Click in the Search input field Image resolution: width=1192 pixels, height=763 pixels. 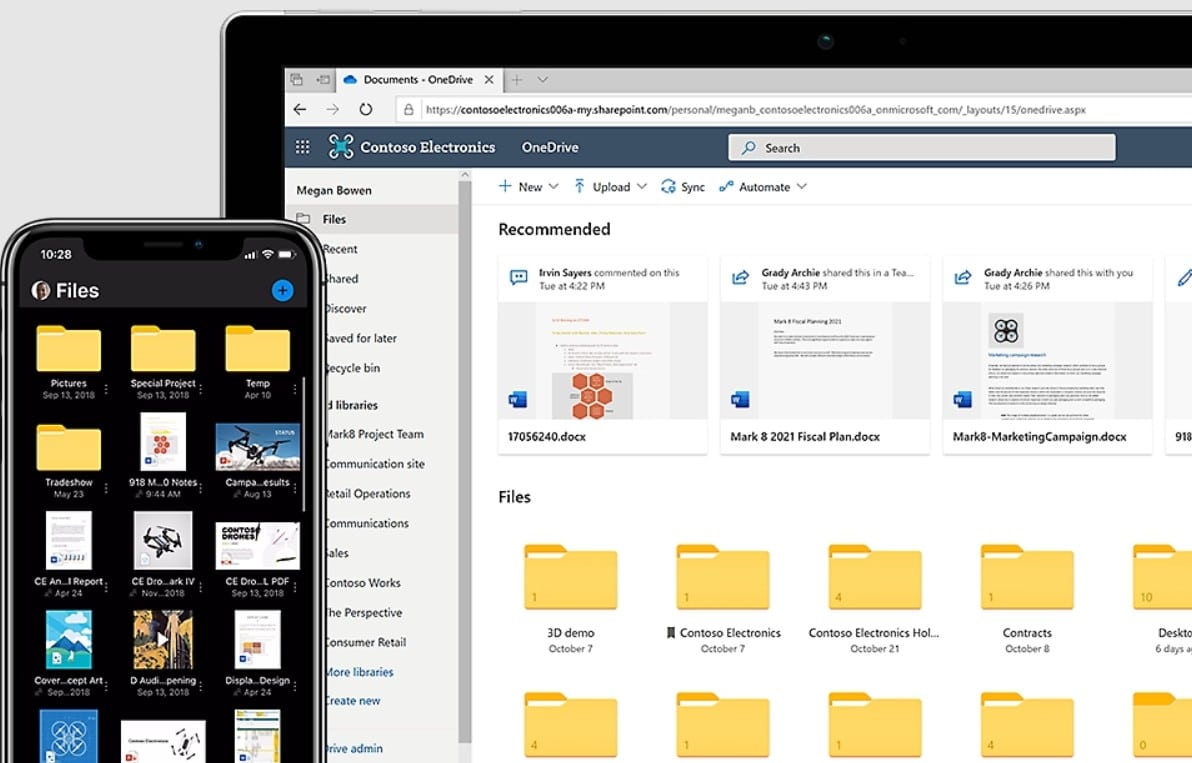point(922,147)
